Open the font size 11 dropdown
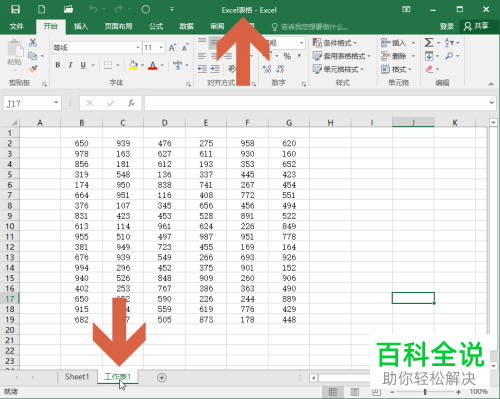 tap(161, 48)
